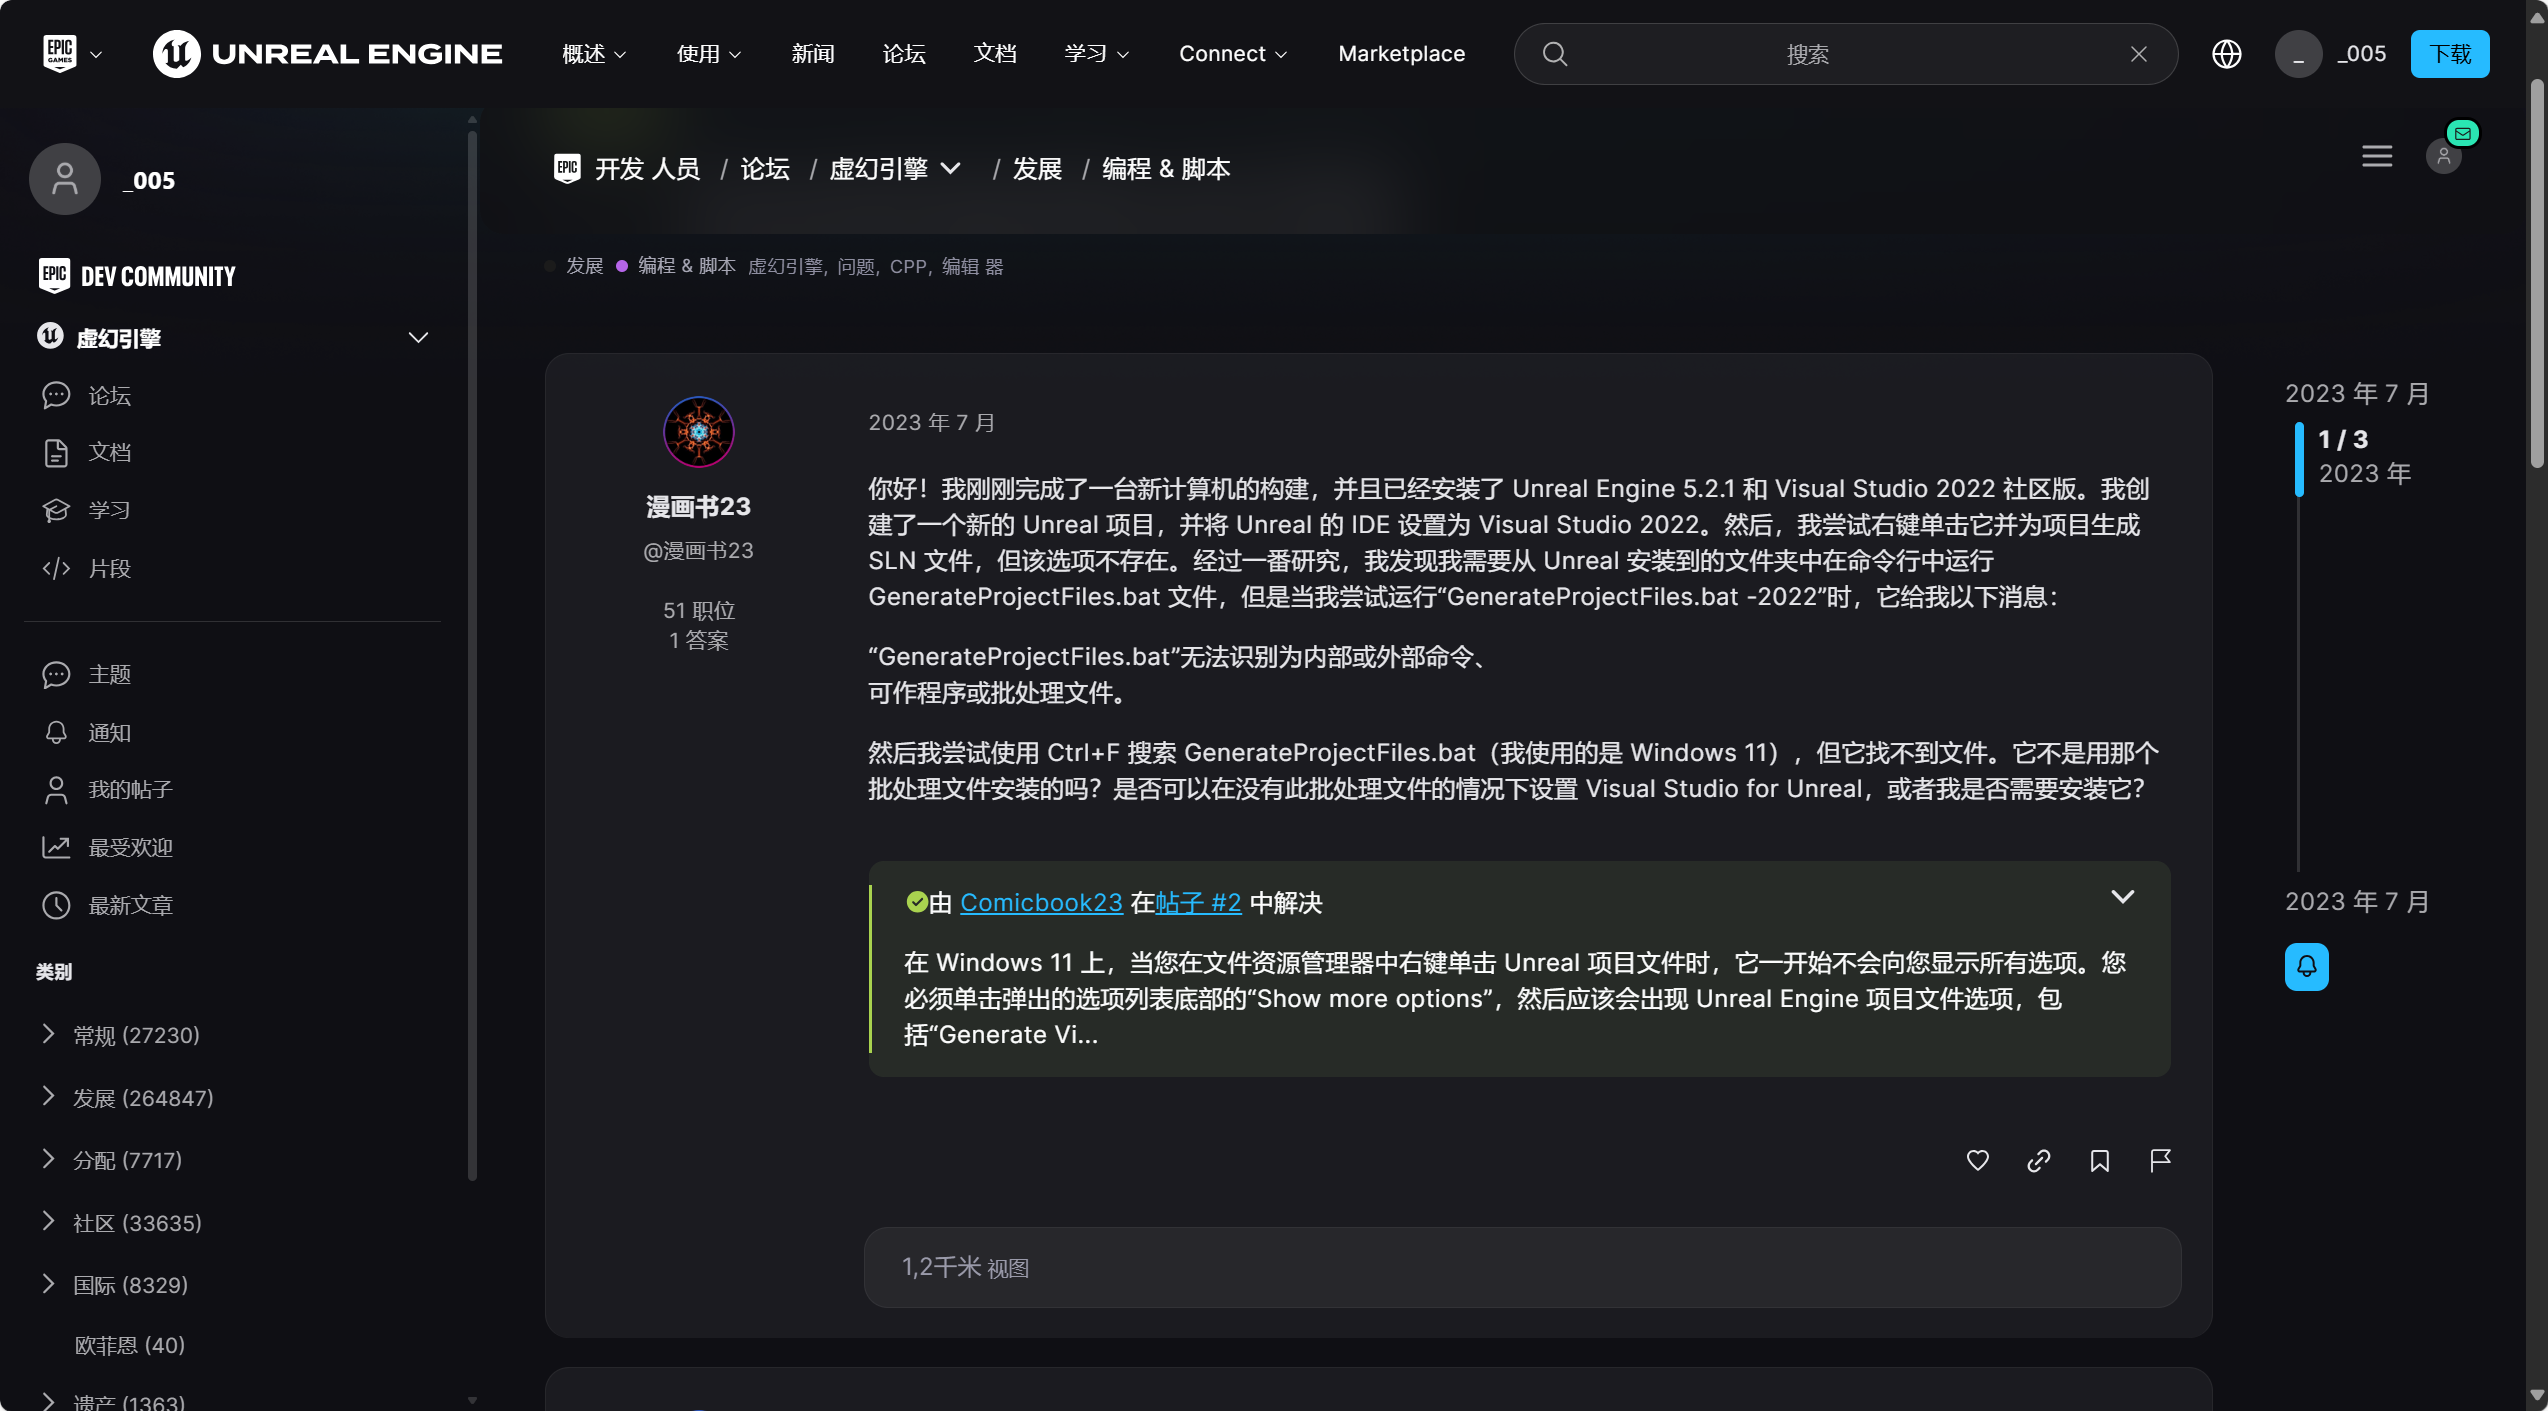The image size is (2548, 1411).
Task: Bookmark this post
Action: [2099, 1160]
